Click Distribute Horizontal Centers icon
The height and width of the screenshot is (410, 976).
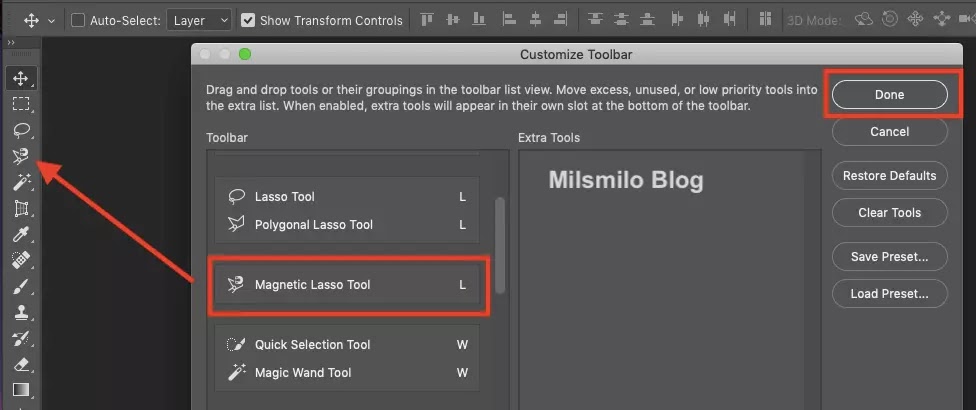pos(703,20)
